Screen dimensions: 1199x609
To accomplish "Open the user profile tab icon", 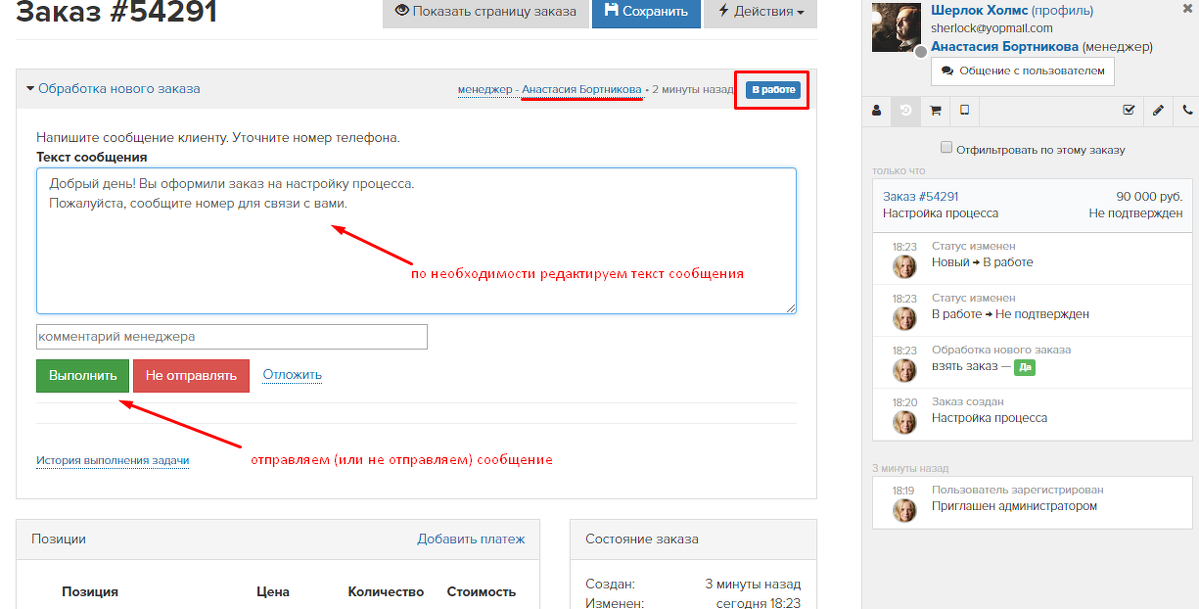I will point(876,111).
